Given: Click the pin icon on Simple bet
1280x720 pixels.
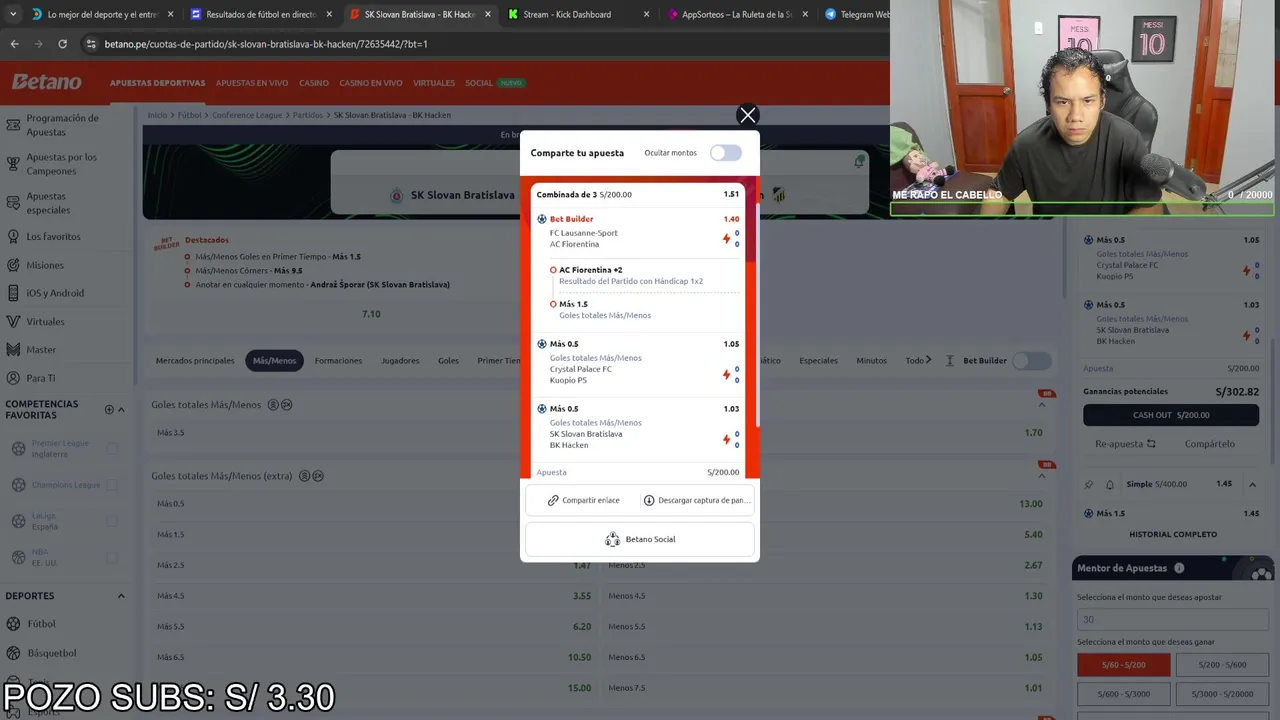Looking at the screenshot, I should click(1089, 485).
